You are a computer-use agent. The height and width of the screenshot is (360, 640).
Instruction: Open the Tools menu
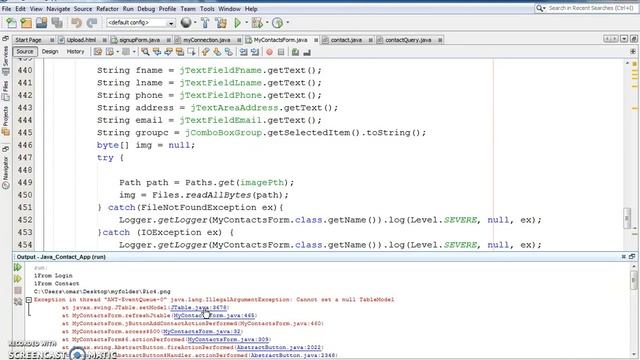pos(207,9)
